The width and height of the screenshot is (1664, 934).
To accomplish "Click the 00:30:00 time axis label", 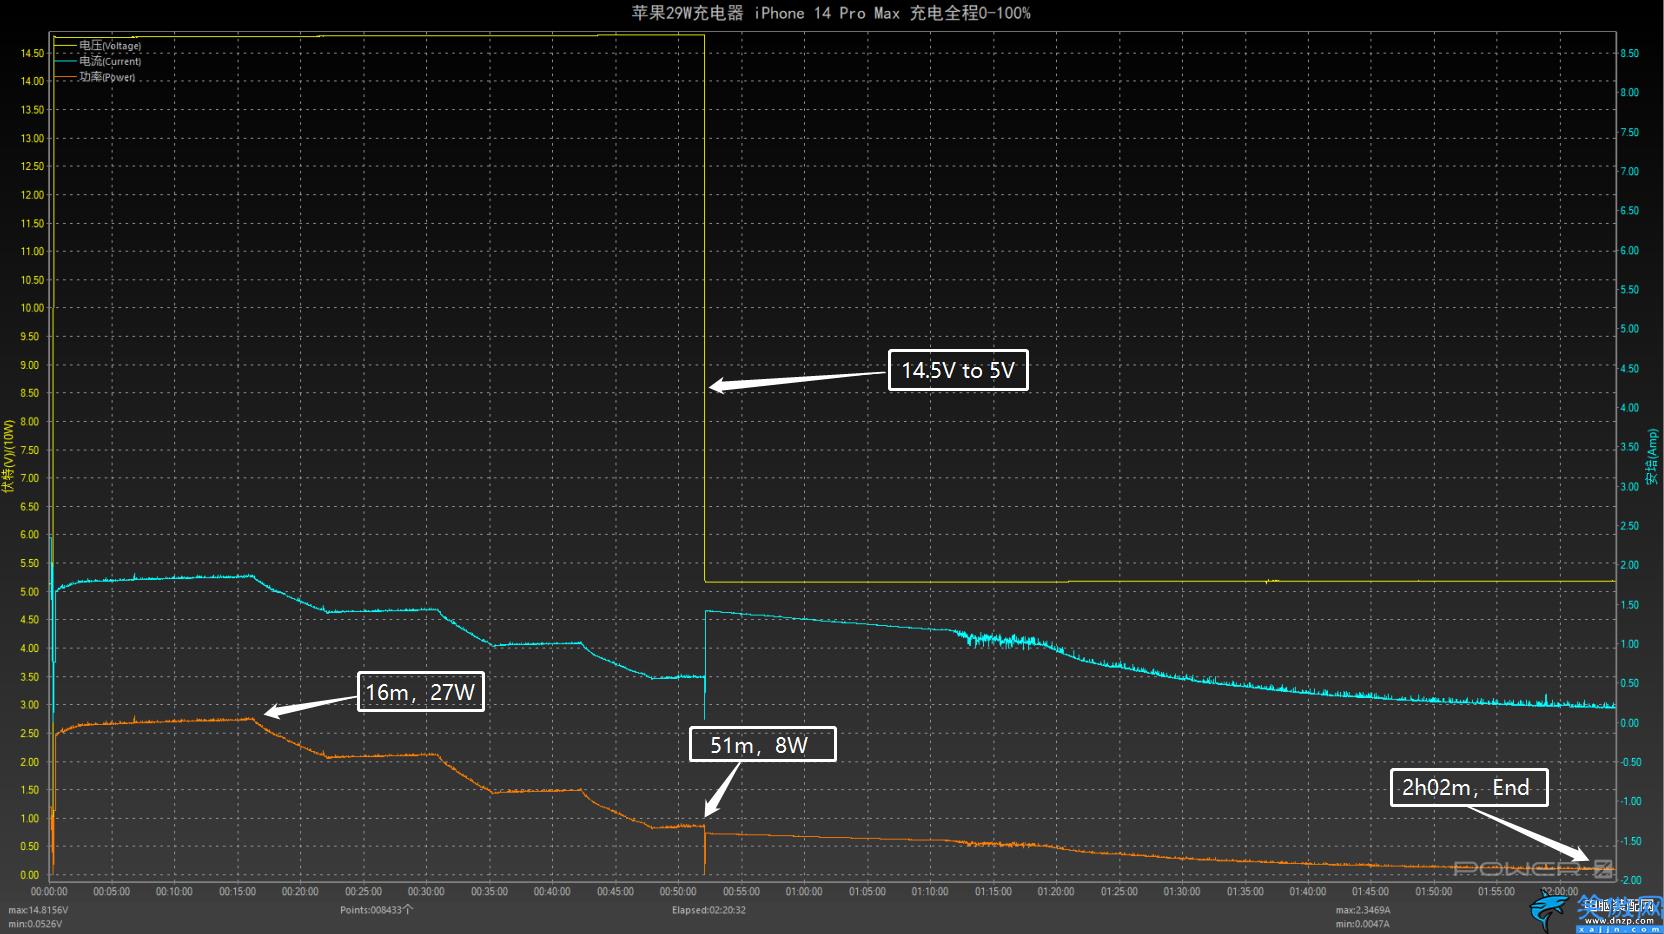I will pos(426,891).
